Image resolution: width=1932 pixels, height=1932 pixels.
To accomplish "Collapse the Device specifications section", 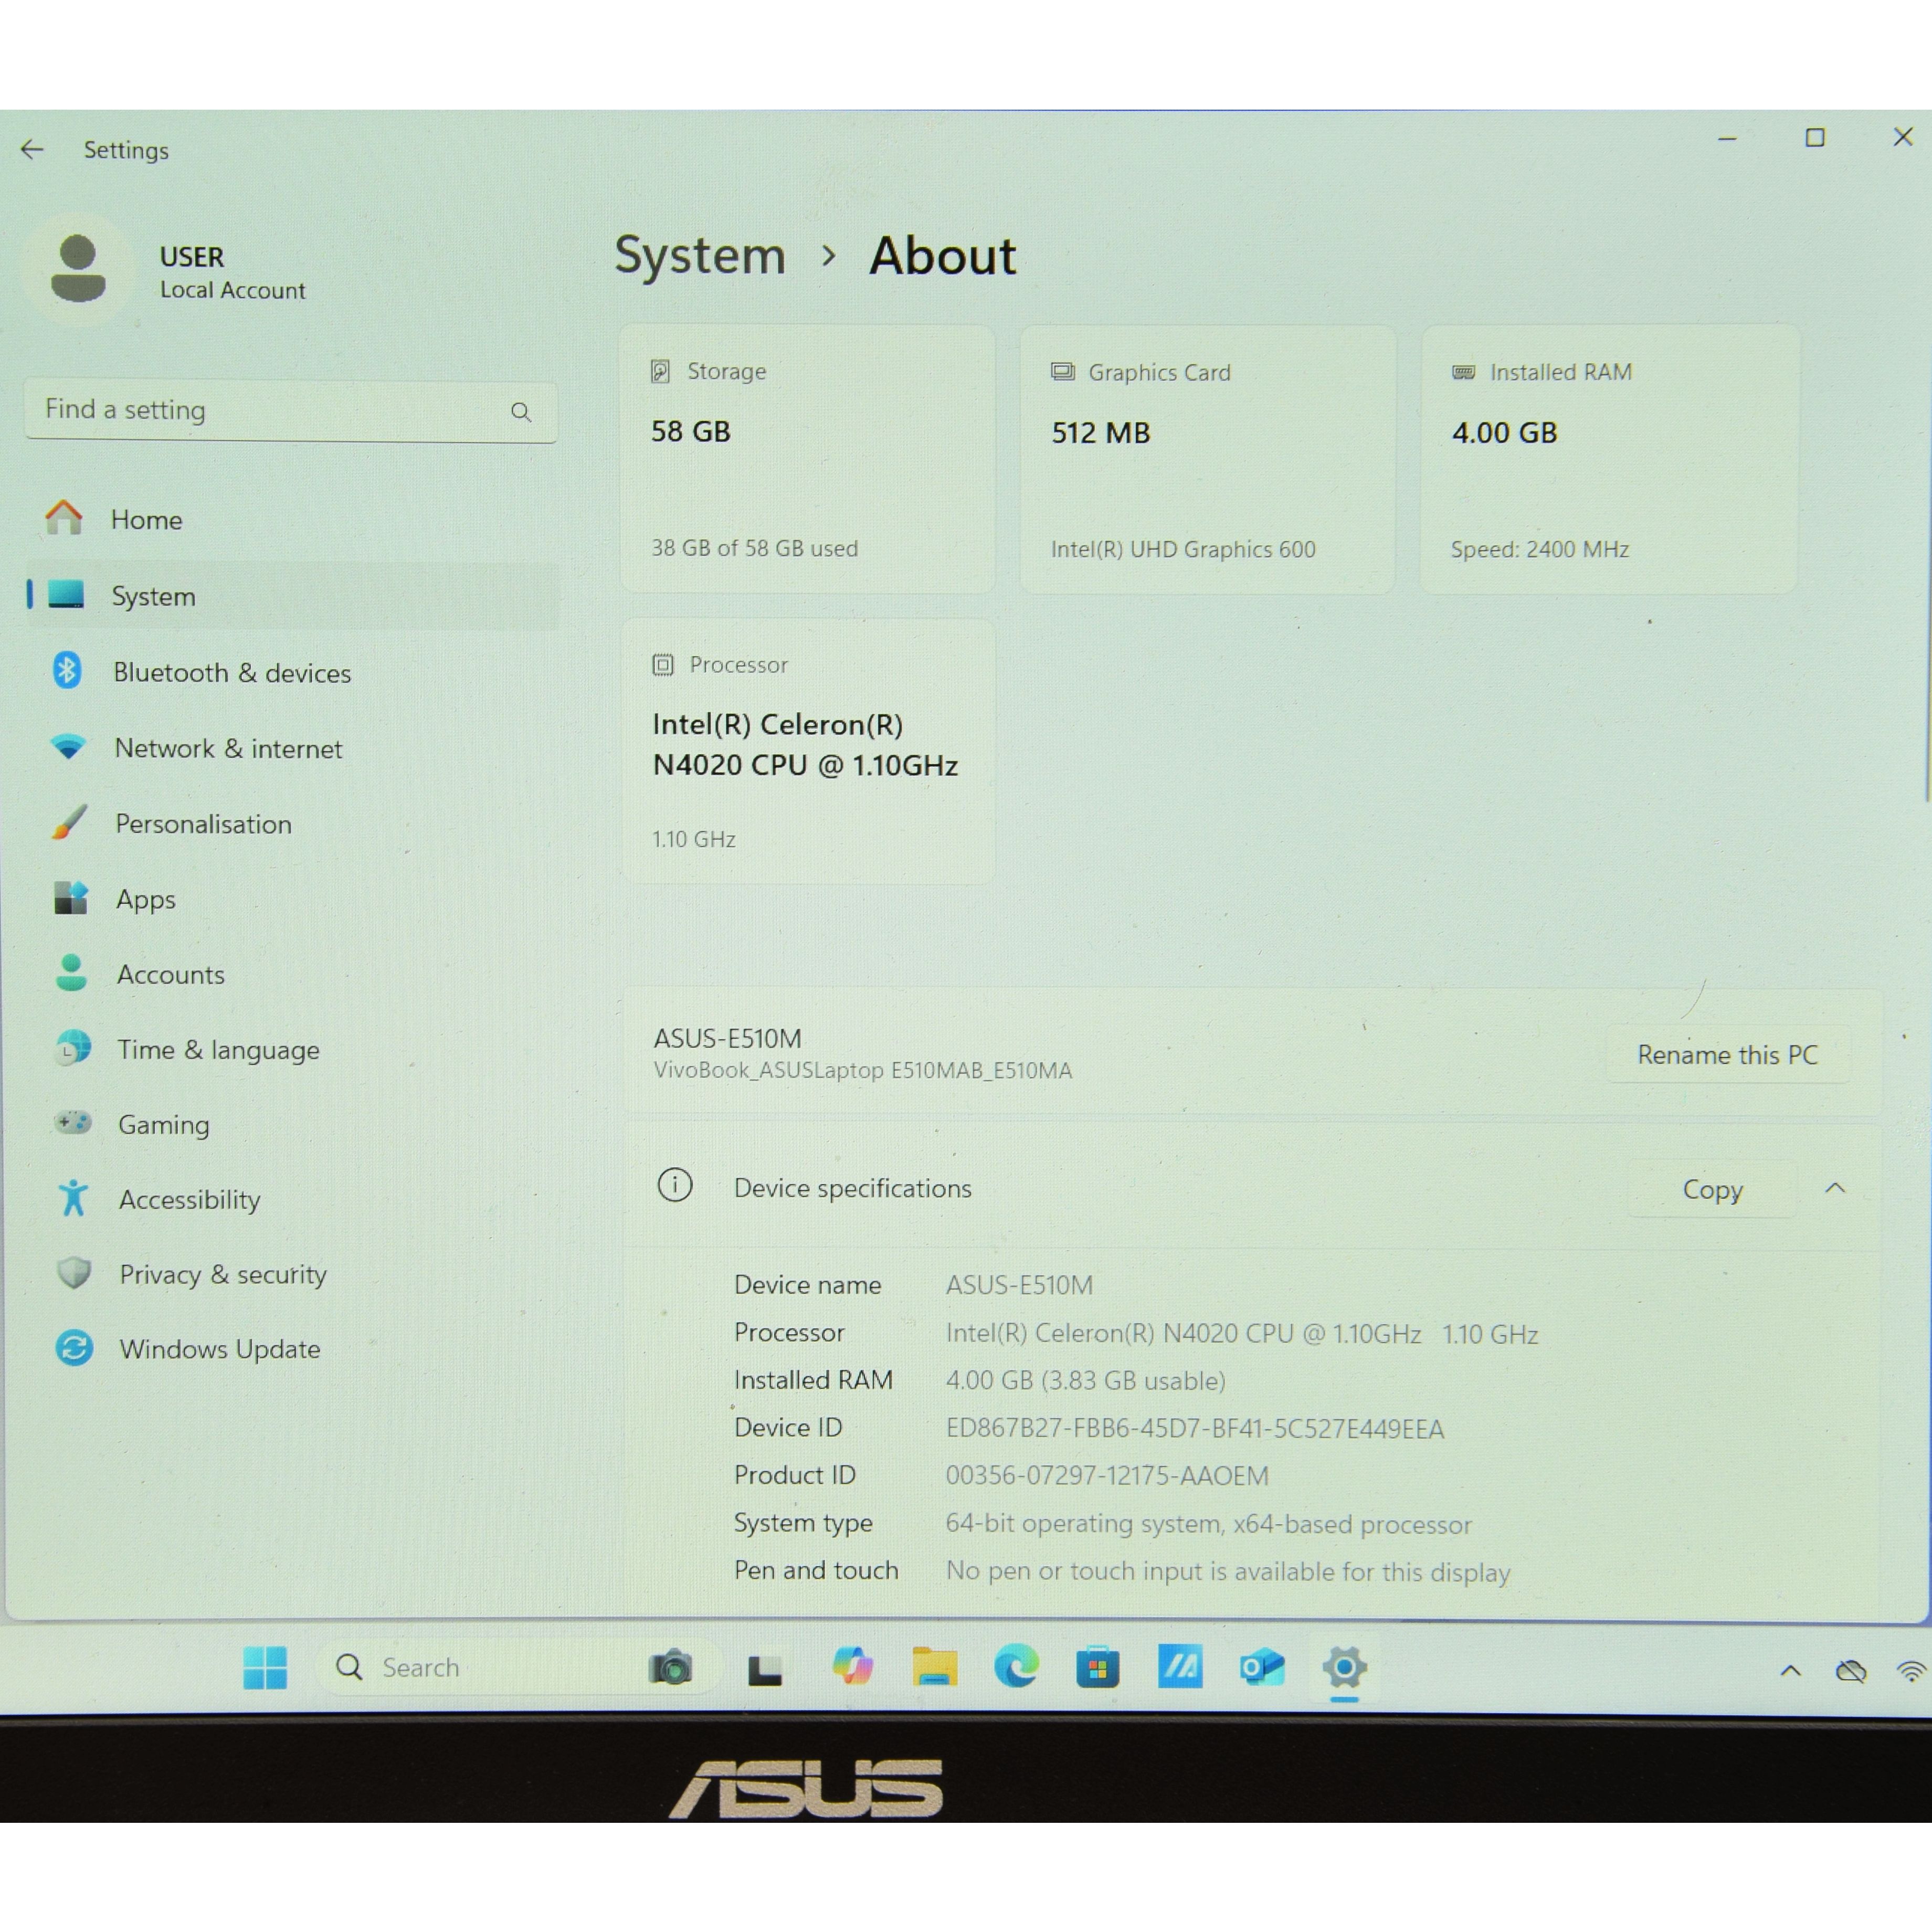I will click(1835, 1189).
